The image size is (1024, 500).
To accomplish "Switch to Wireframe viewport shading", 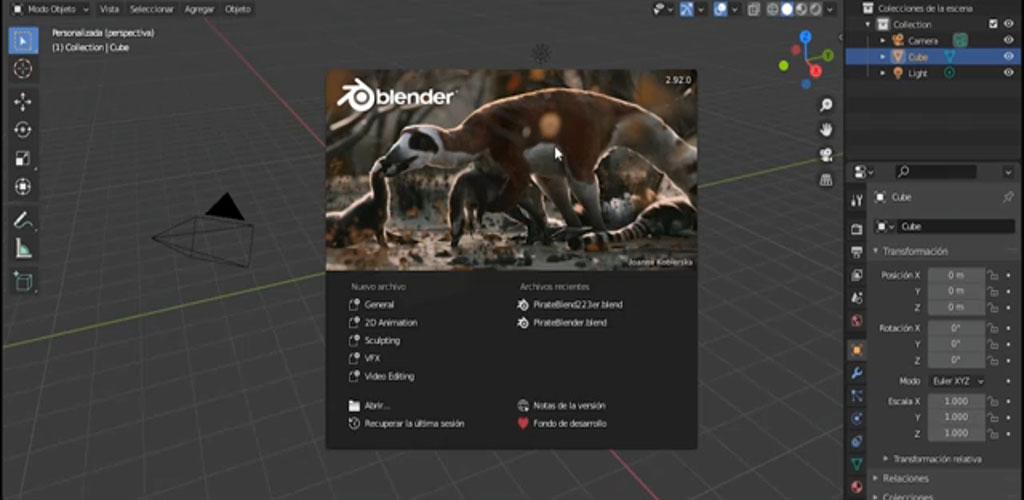I will [x=773, y=9].
